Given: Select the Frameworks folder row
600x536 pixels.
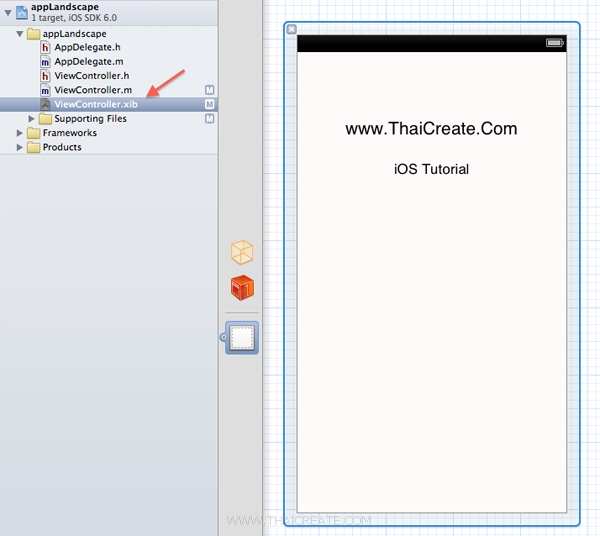Looking at the screenshot, I should 109,133.
